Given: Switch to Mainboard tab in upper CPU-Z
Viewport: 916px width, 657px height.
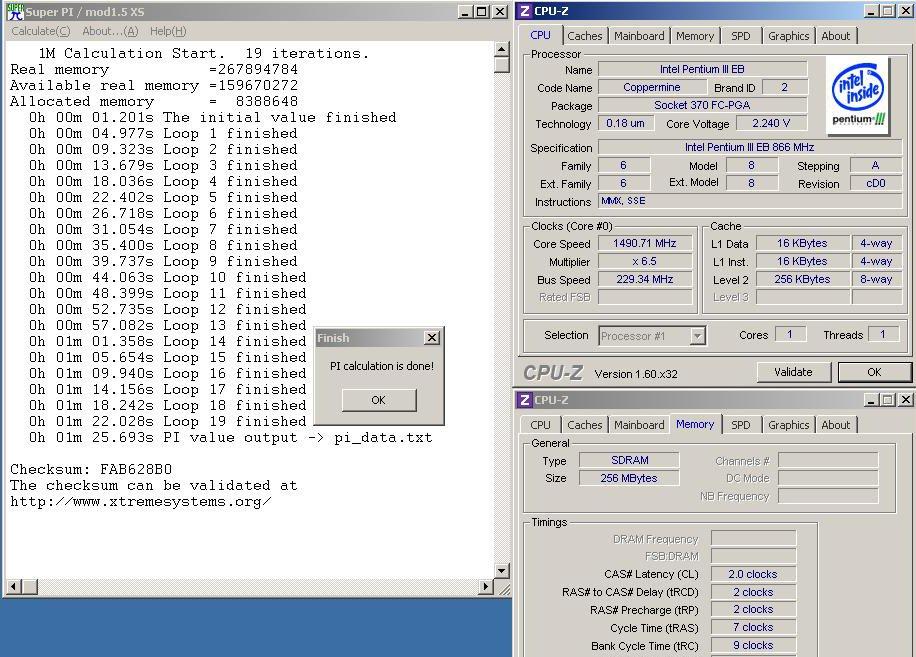Looking at the screenshot, I should [x=639, y=36].
